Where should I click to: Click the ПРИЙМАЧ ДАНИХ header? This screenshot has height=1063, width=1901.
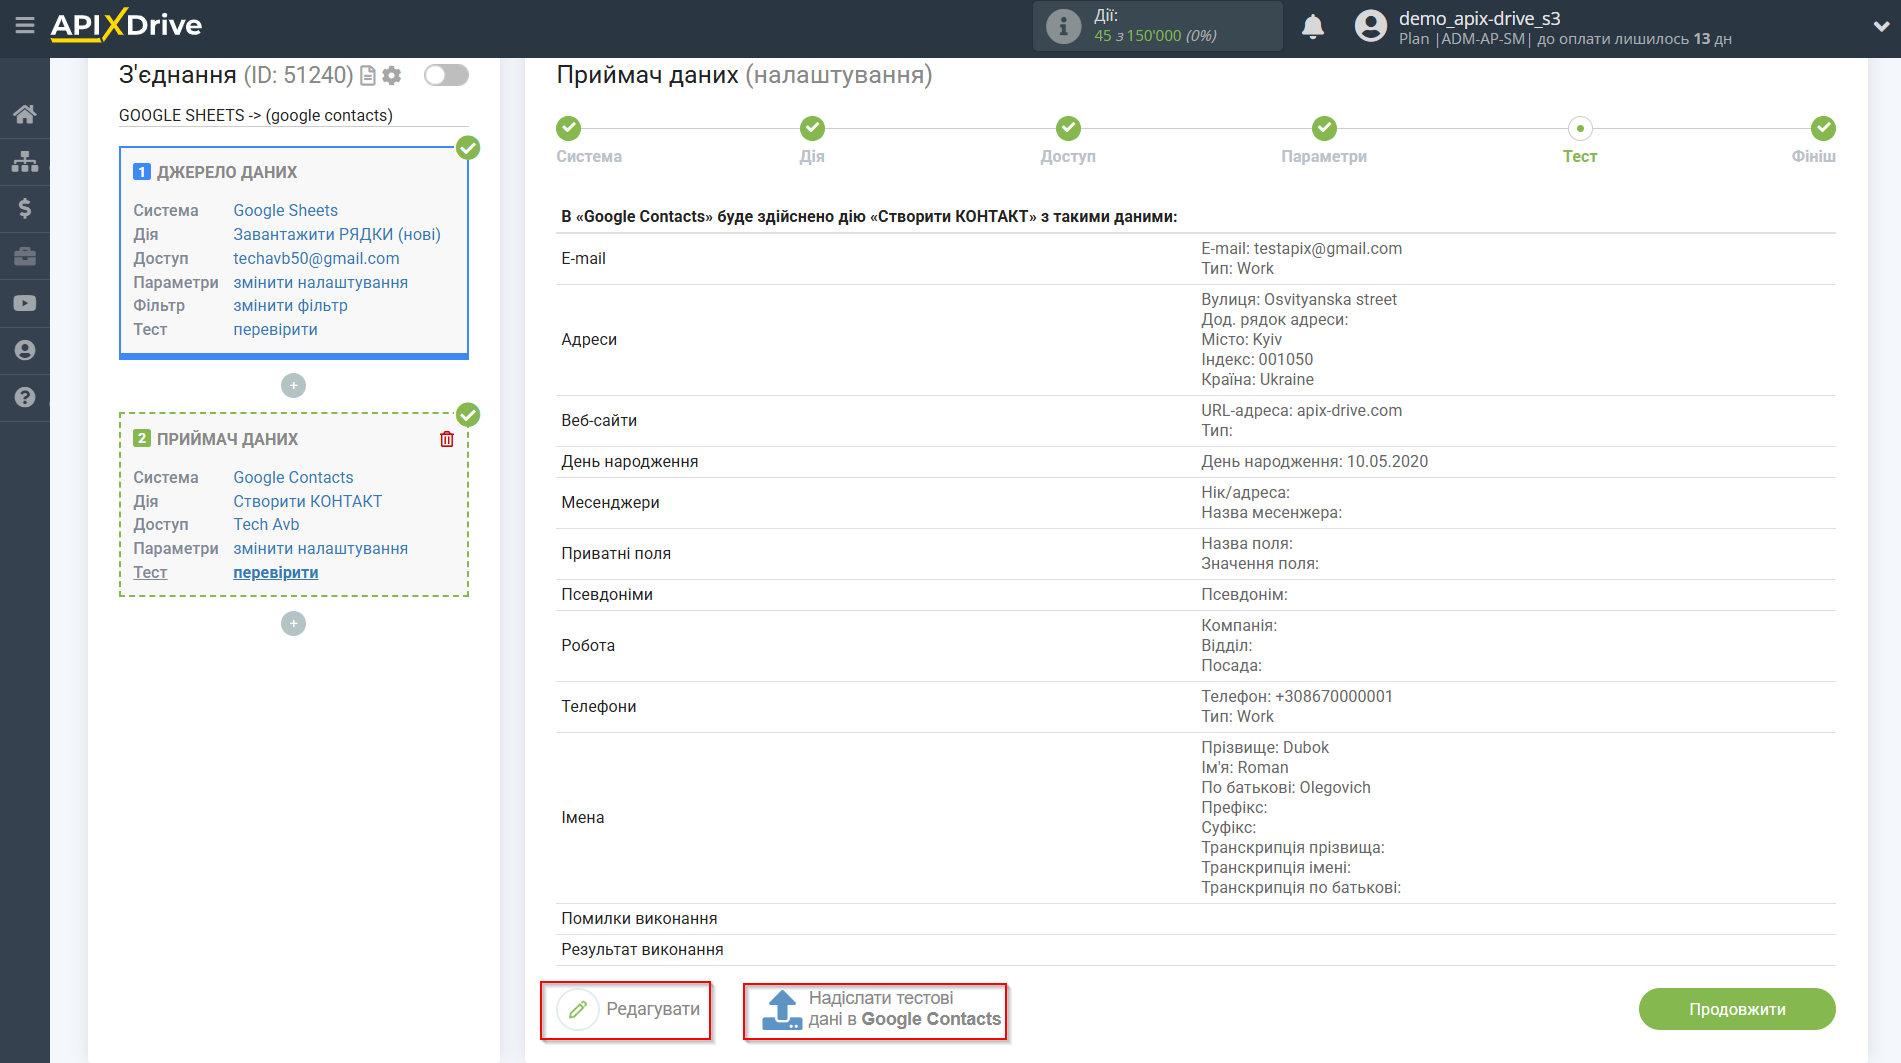click(227, 439)
